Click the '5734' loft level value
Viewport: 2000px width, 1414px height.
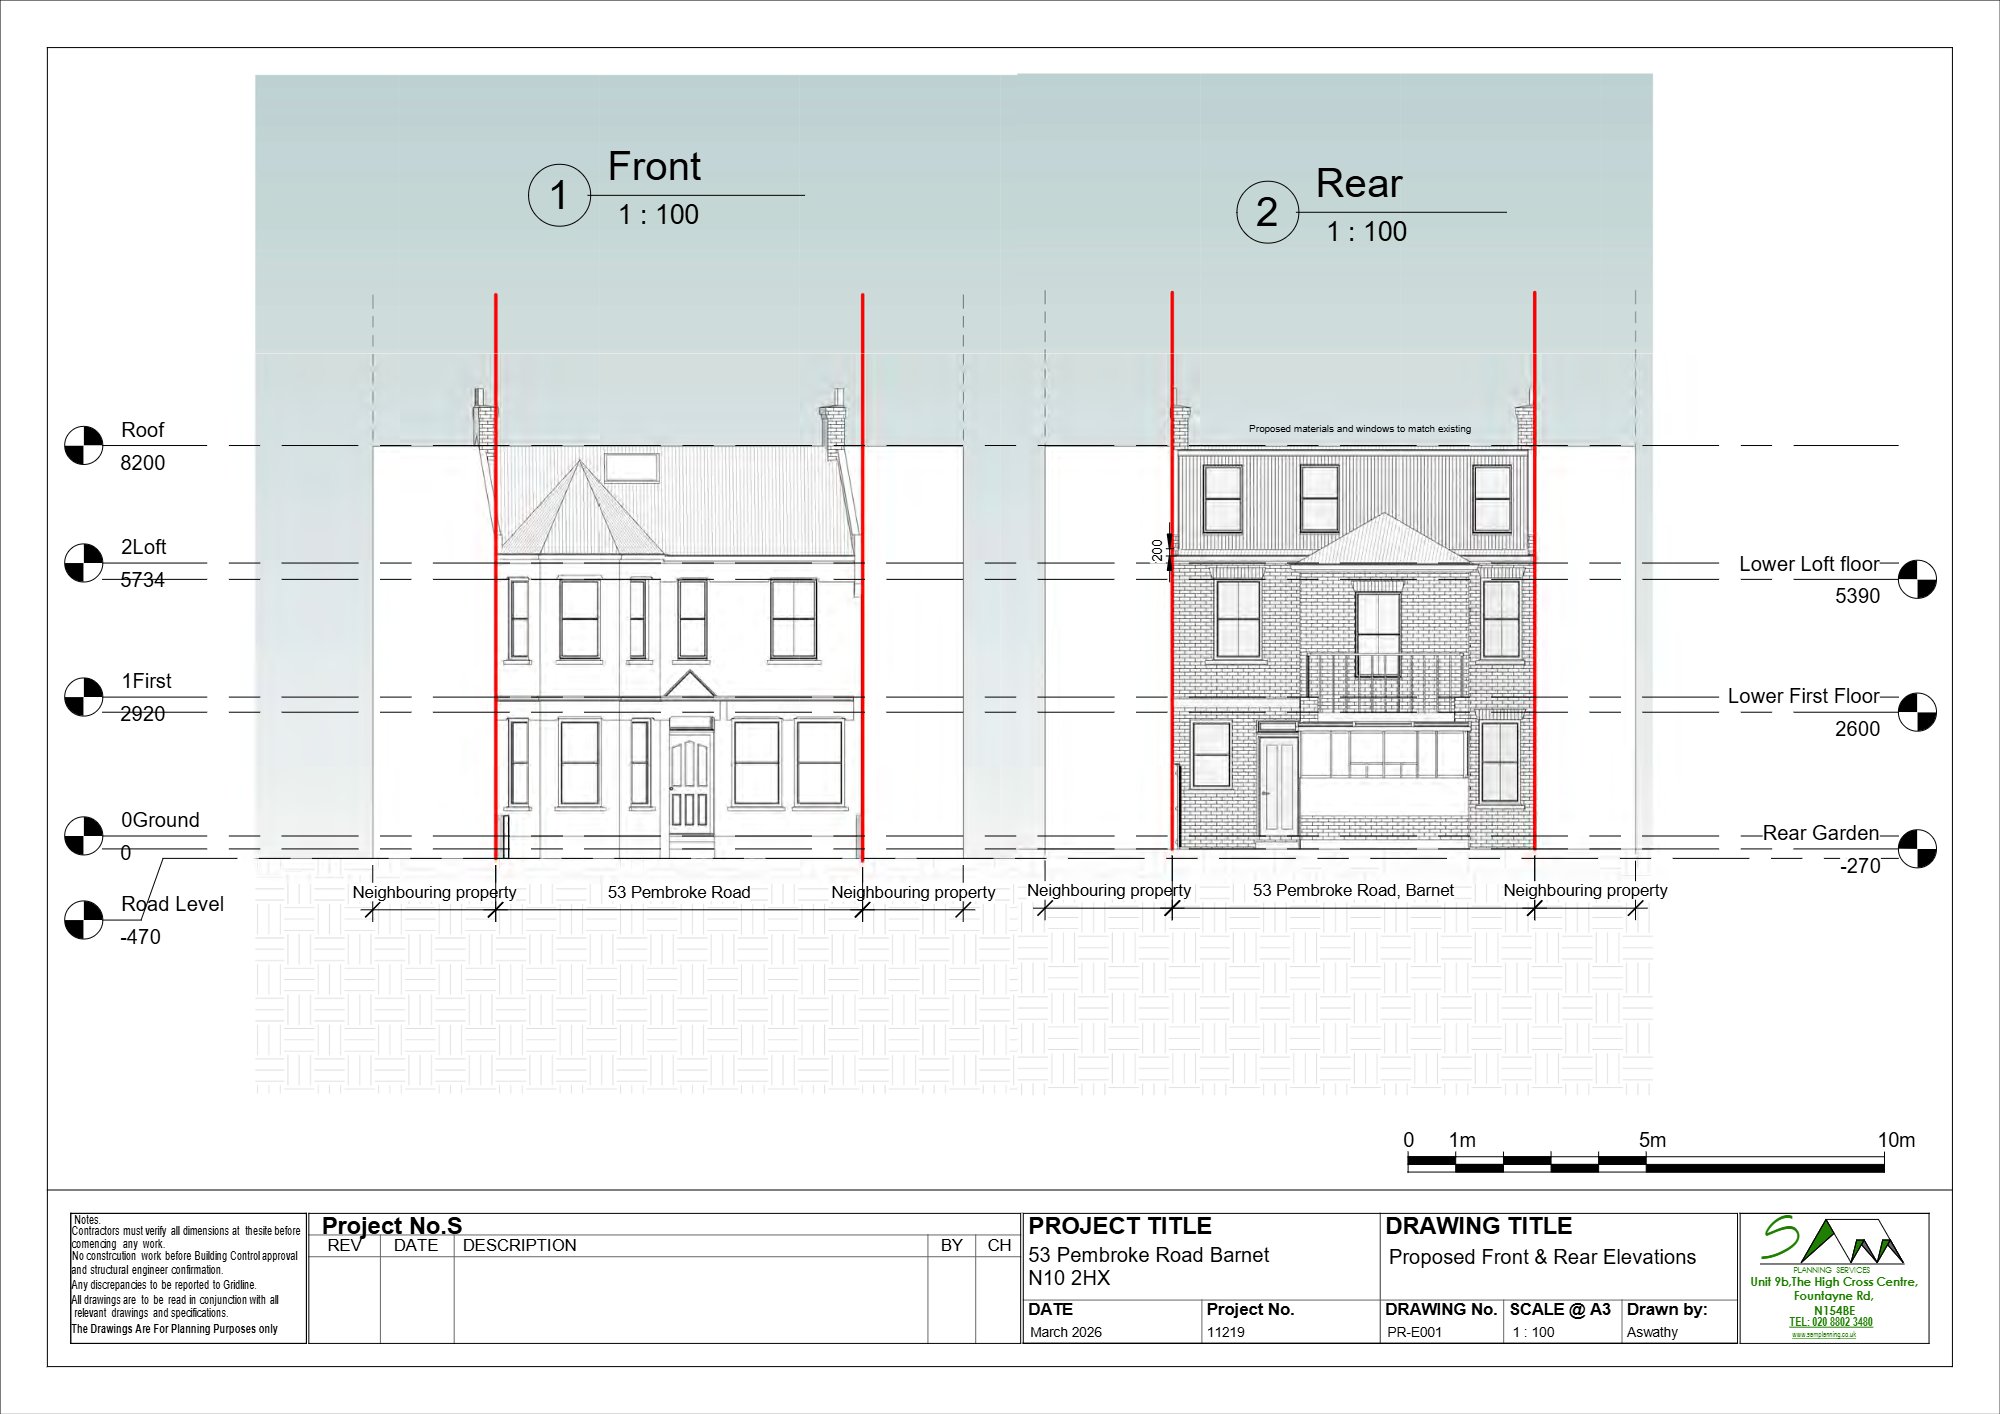click(x=143, y=580)
